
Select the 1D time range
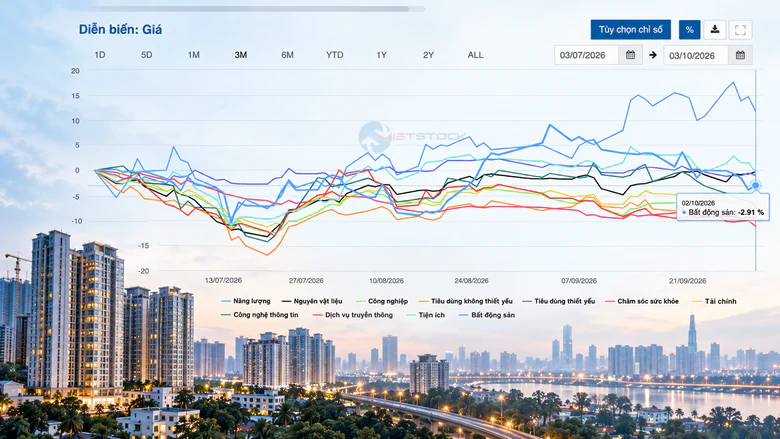(99, 55)
